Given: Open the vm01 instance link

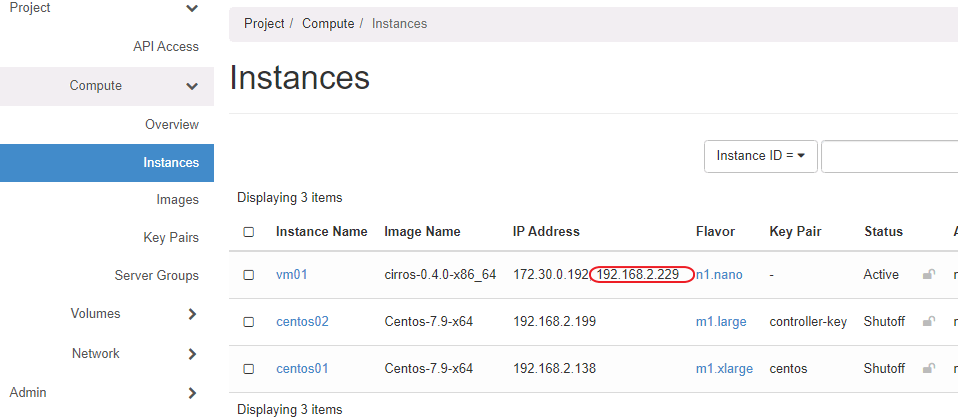Looking at the screenshot, I should pos(291,275).
